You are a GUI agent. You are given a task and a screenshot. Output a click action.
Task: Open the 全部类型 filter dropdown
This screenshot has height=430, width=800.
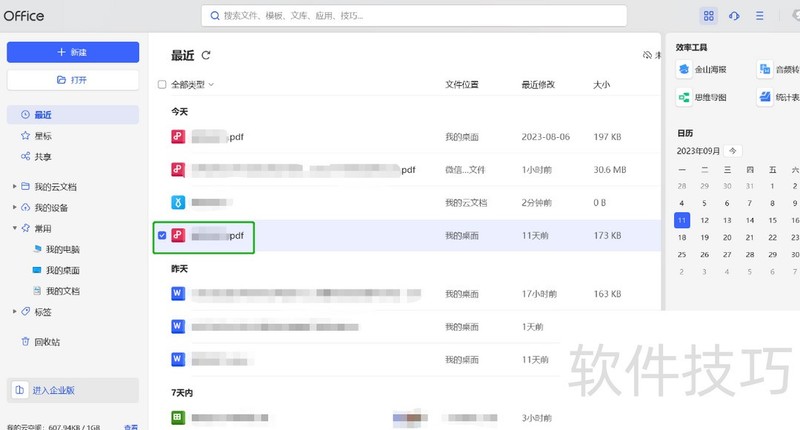192,85
